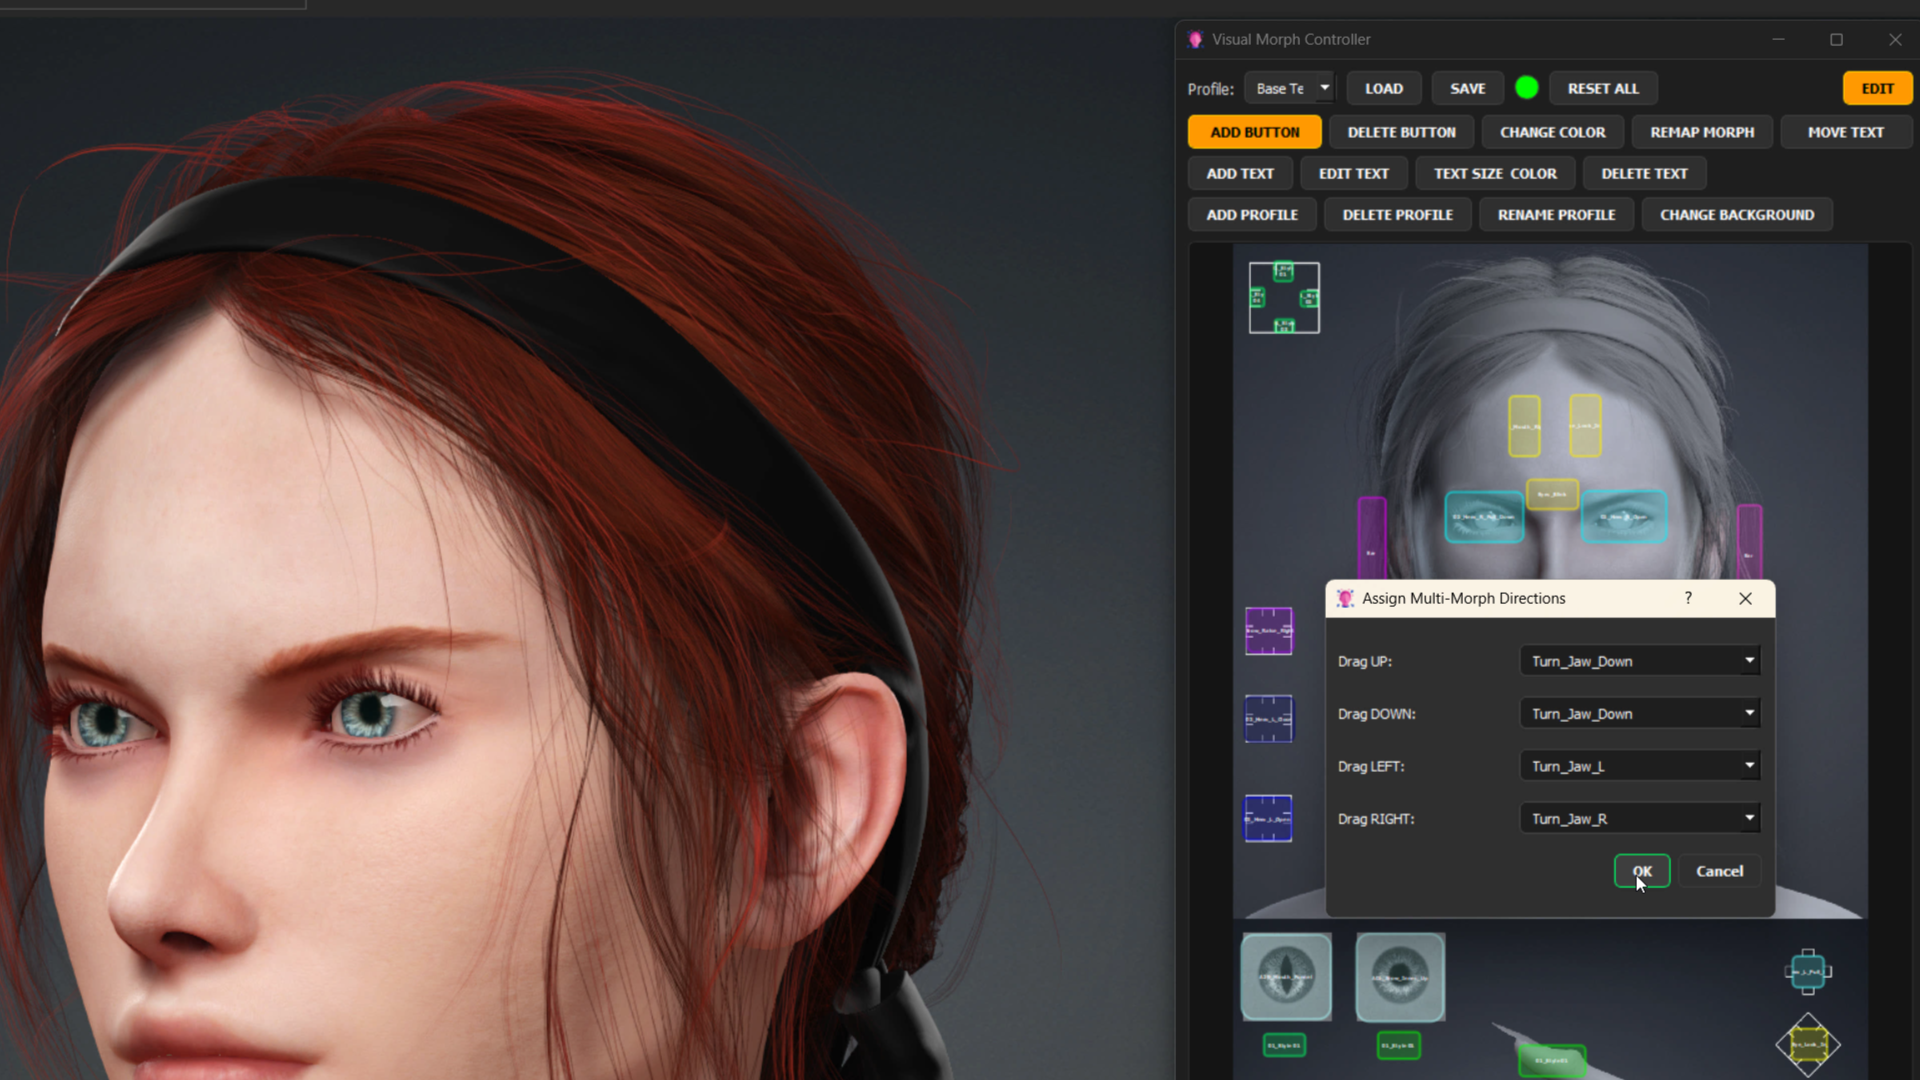Screen dimensions: 1920x1080
Task: Click the left eye cyan morph button
Action: 1484,517
